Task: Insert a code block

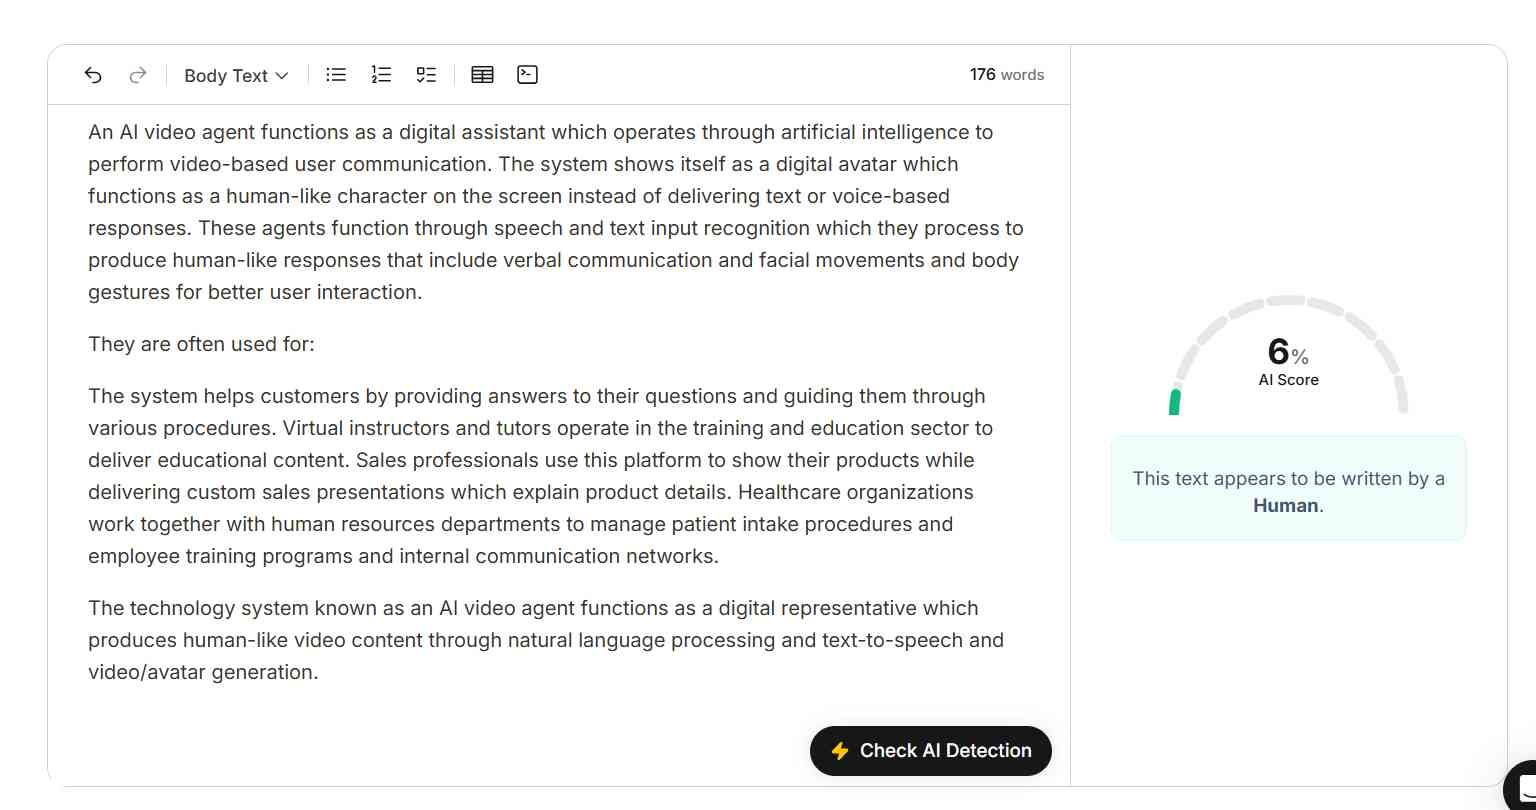Action: coord(527,74)
